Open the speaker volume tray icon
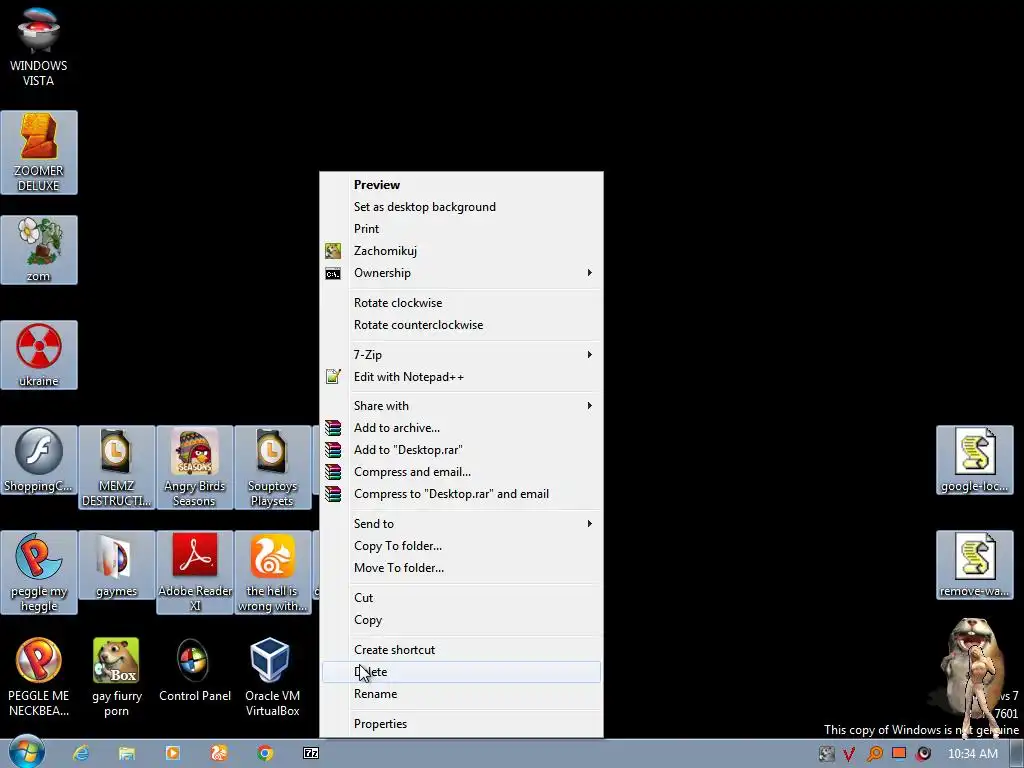 coord(923,754)
